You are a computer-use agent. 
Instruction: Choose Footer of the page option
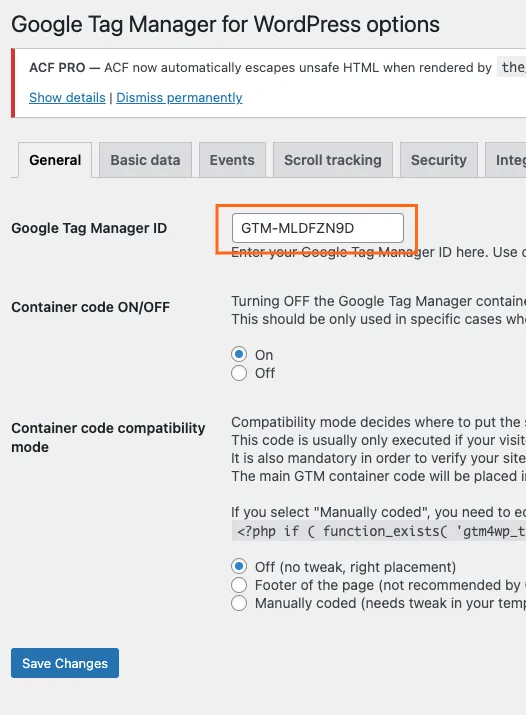(239, 585)
